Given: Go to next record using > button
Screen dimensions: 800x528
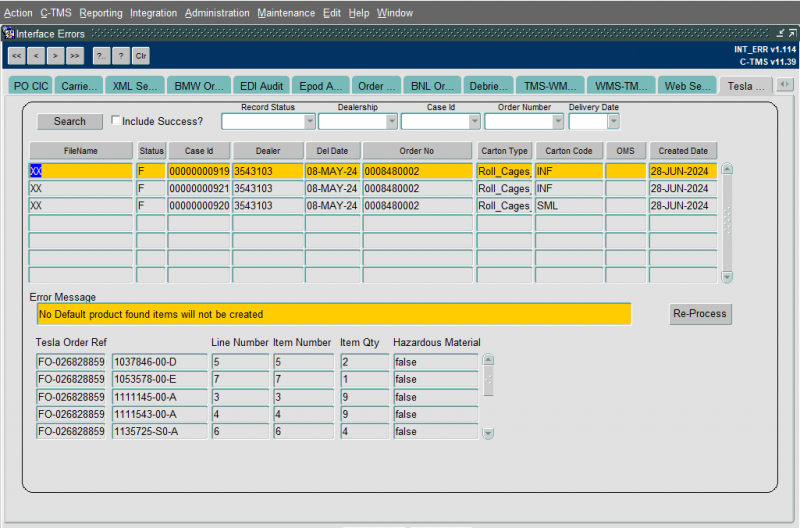Looking at the screenshot, I should tap(55, 56).
